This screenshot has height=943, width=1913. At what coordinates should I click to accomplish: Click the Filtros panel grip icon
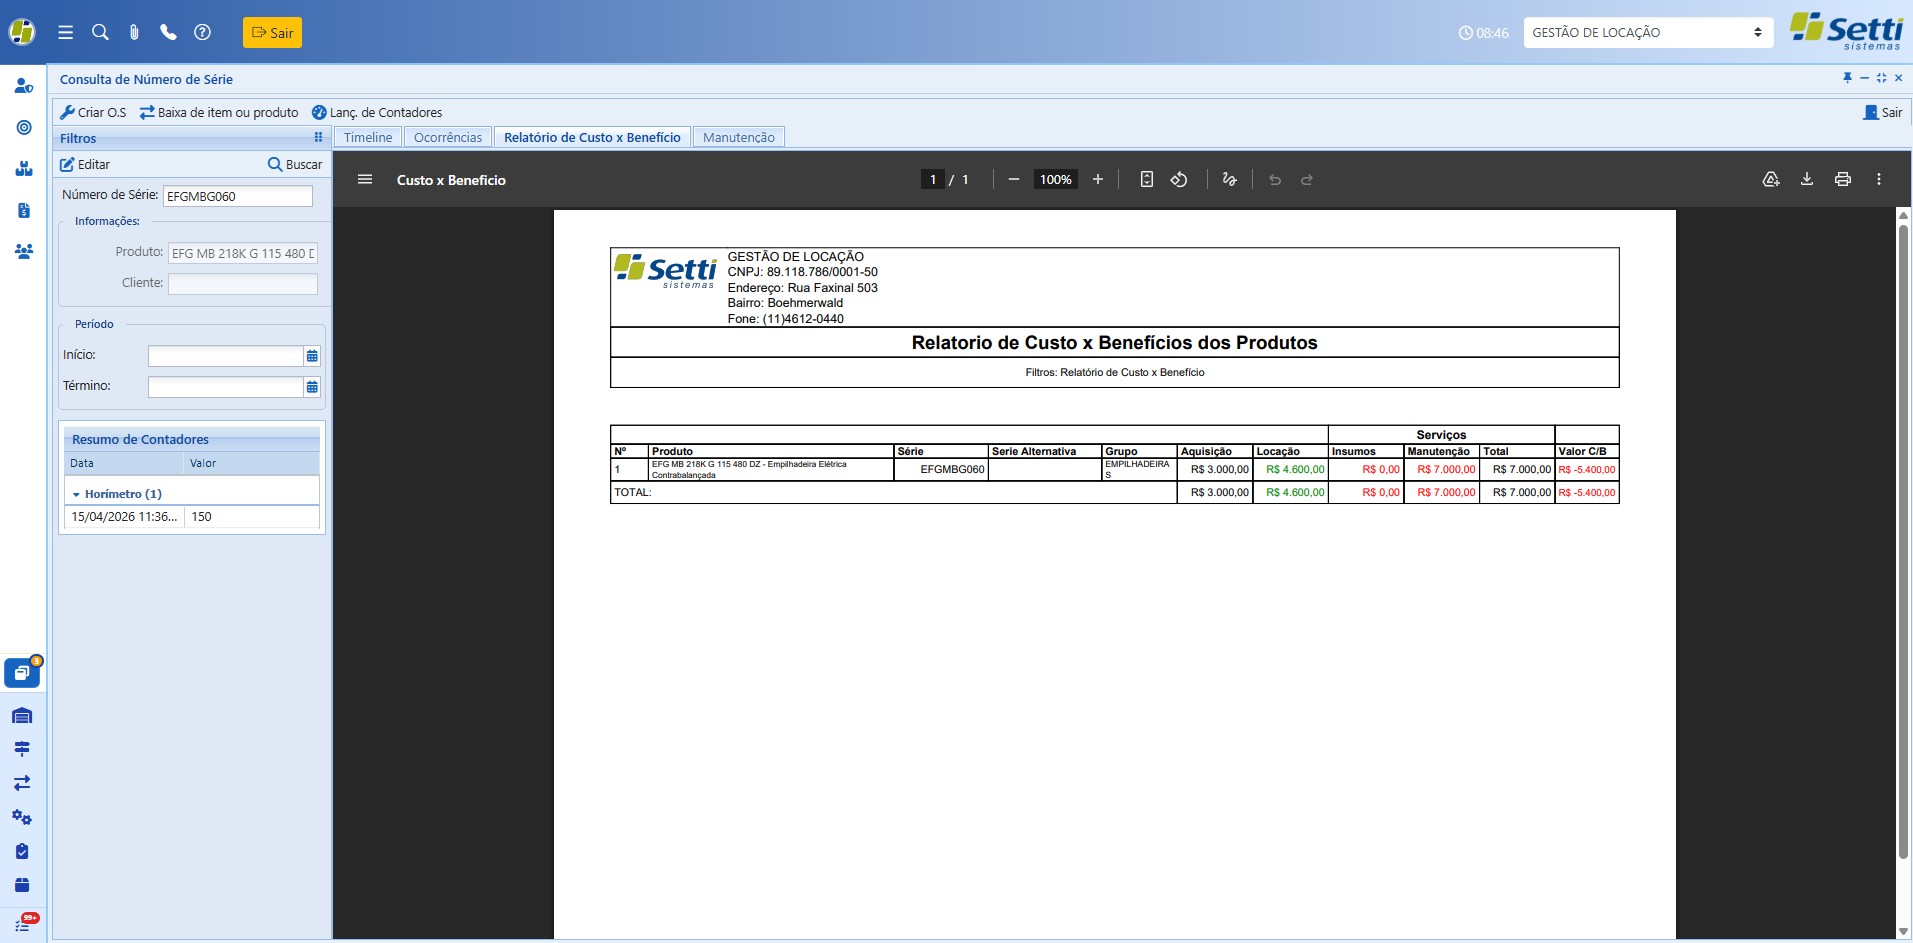tap(318, 138)
